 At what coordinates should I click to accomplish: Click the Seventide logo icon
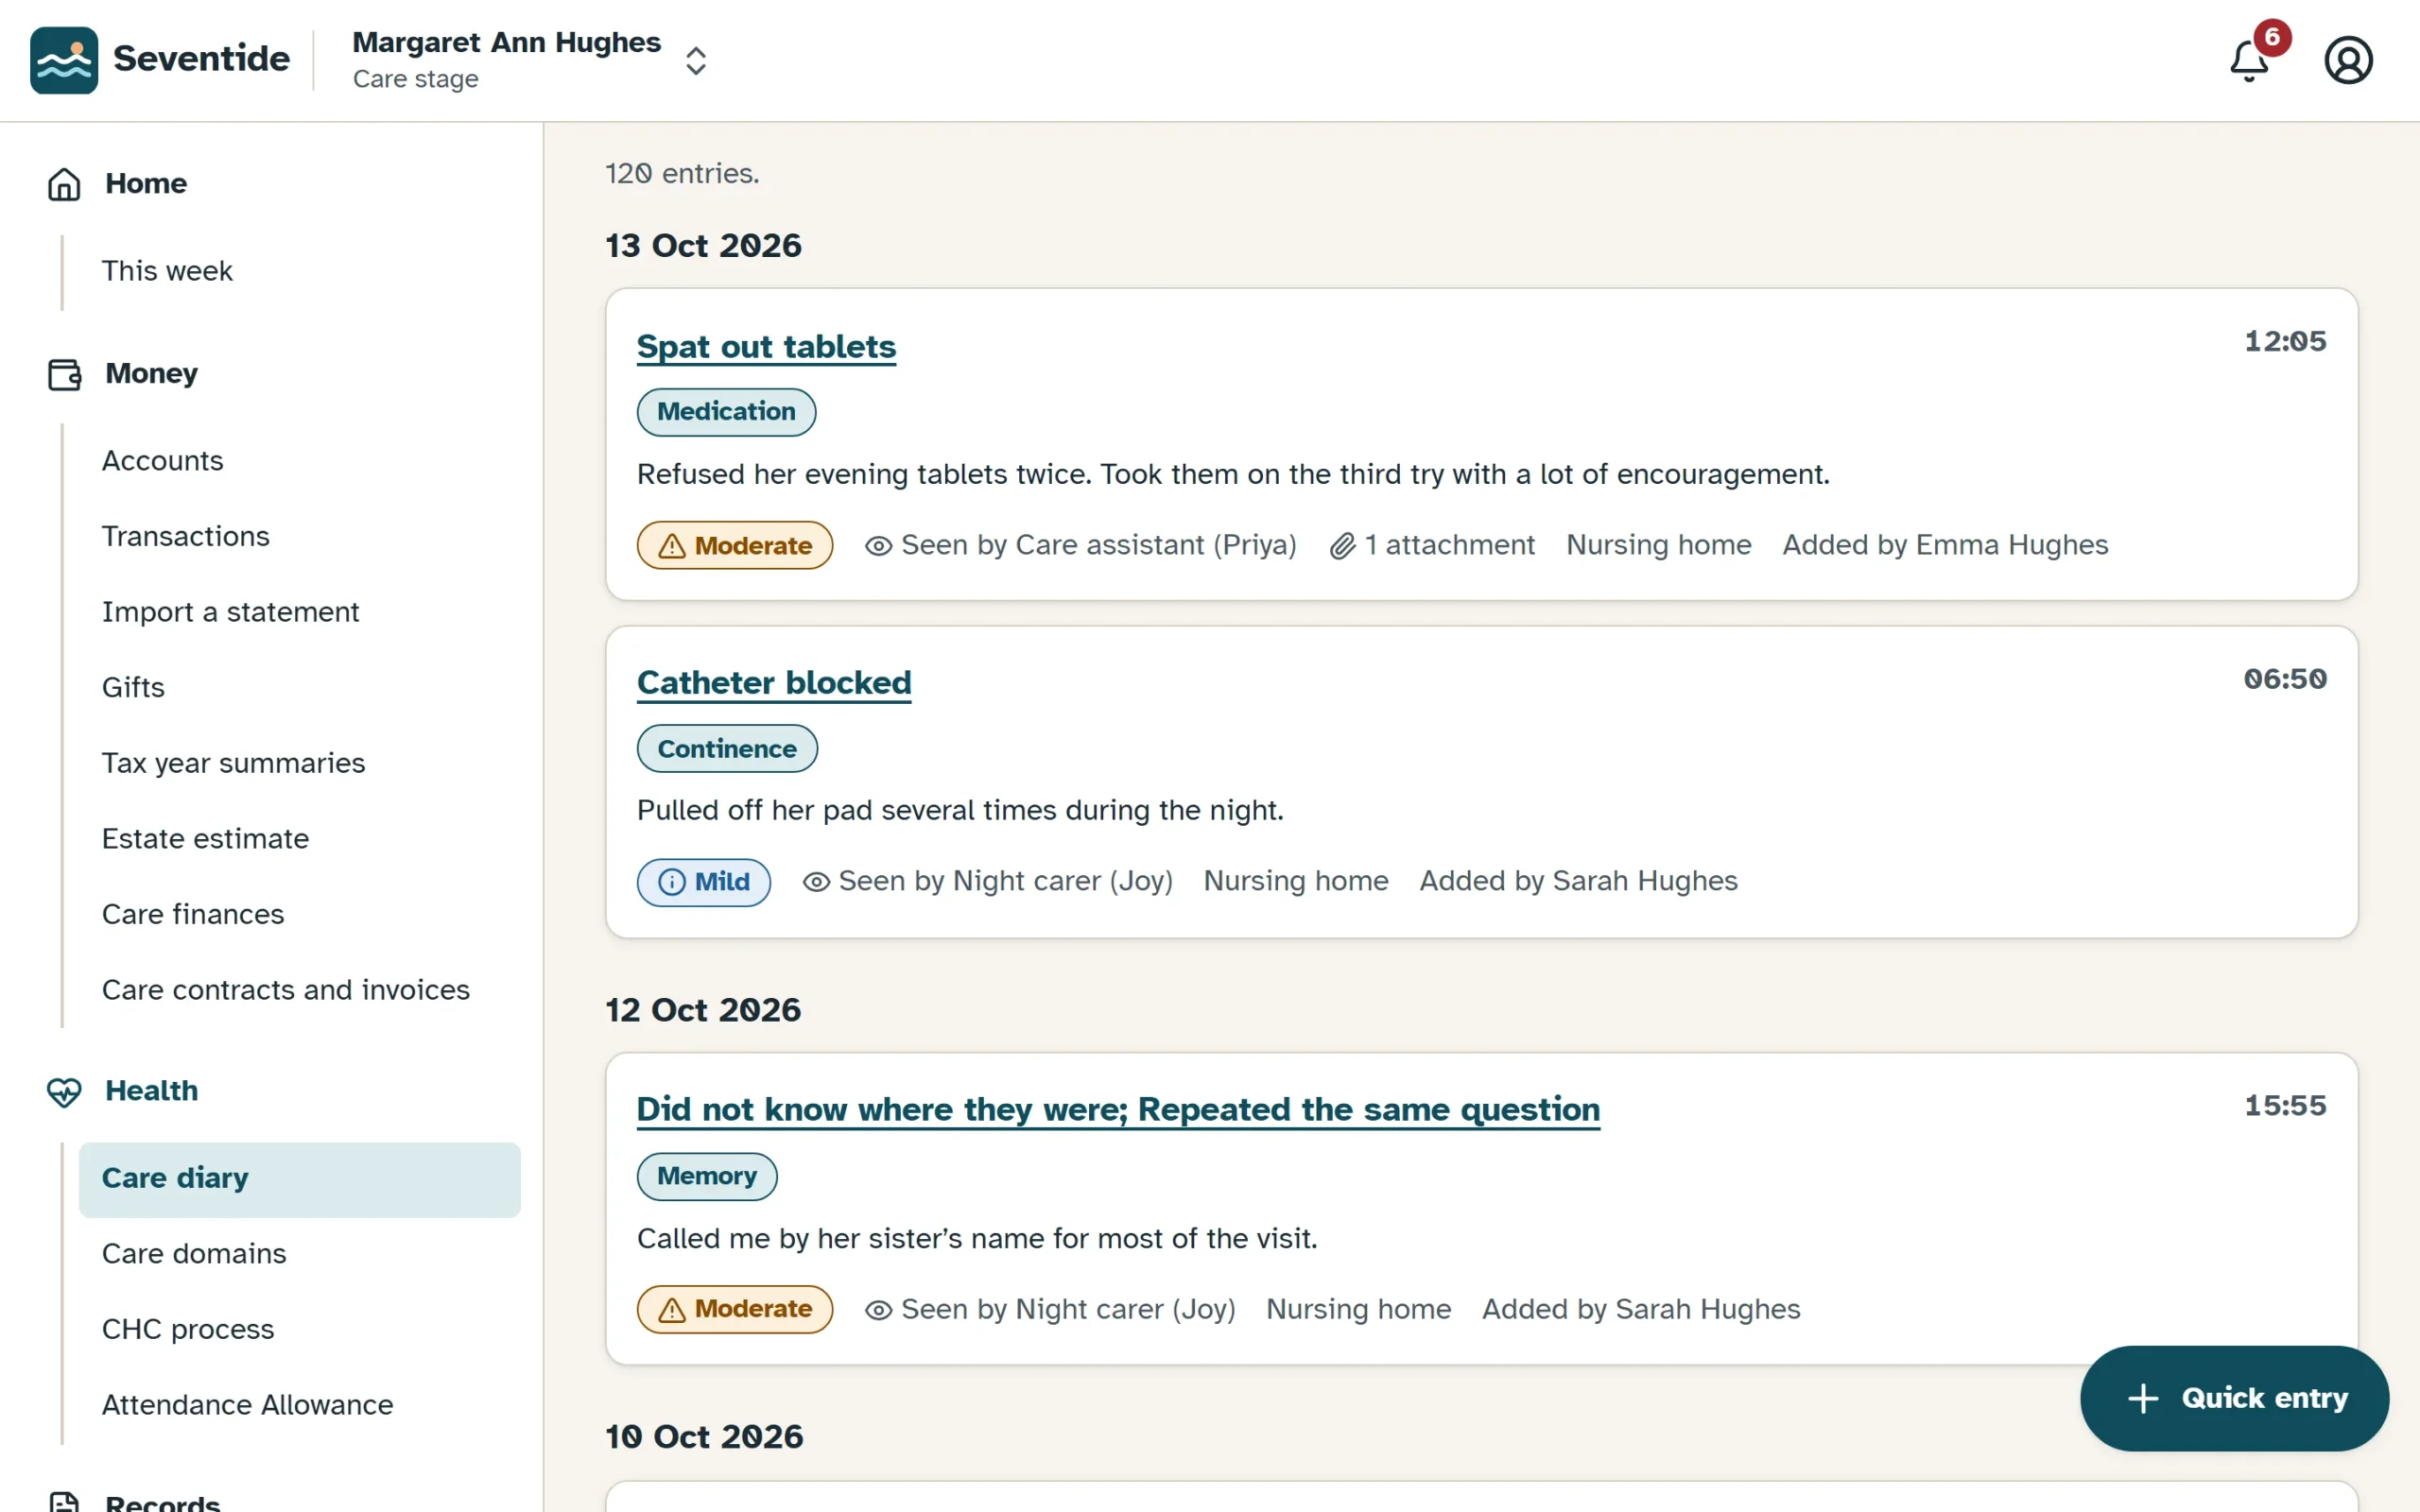(64, 60)
